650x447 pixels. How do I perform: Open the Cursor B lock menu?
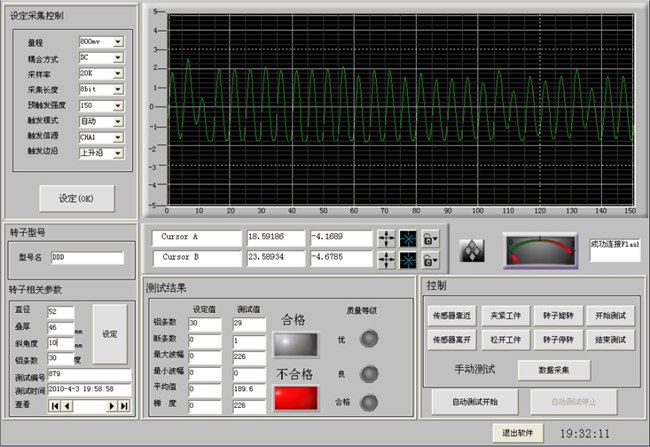pyautogui.click(x=433, y=260)
